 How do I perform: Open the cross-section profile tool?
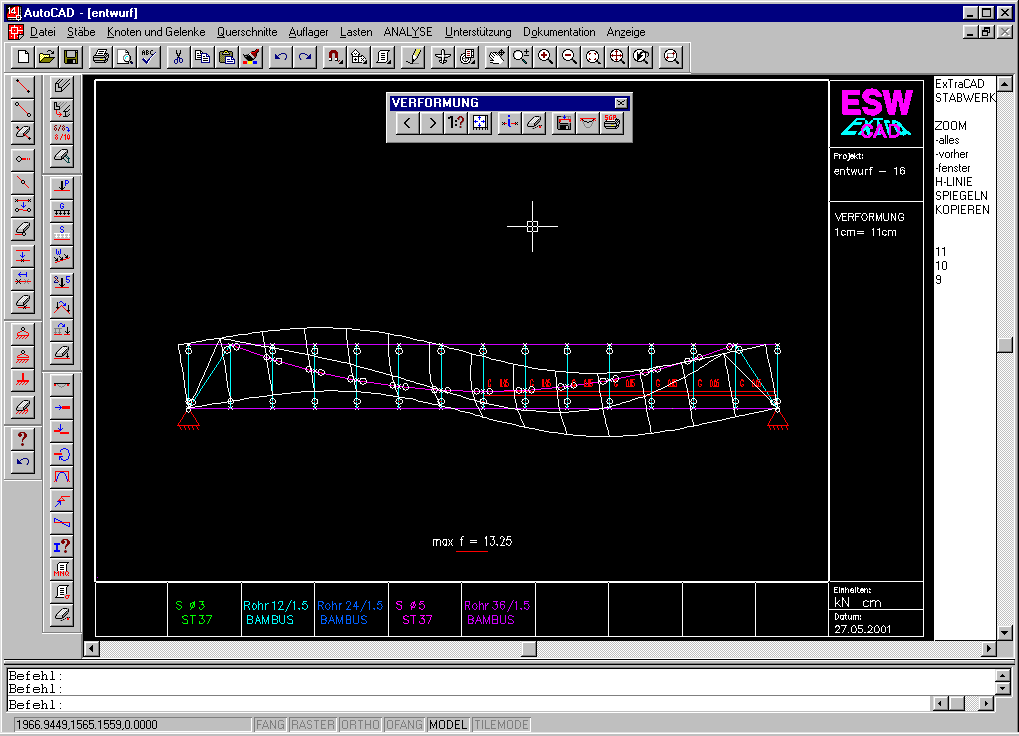click(62, 86)
